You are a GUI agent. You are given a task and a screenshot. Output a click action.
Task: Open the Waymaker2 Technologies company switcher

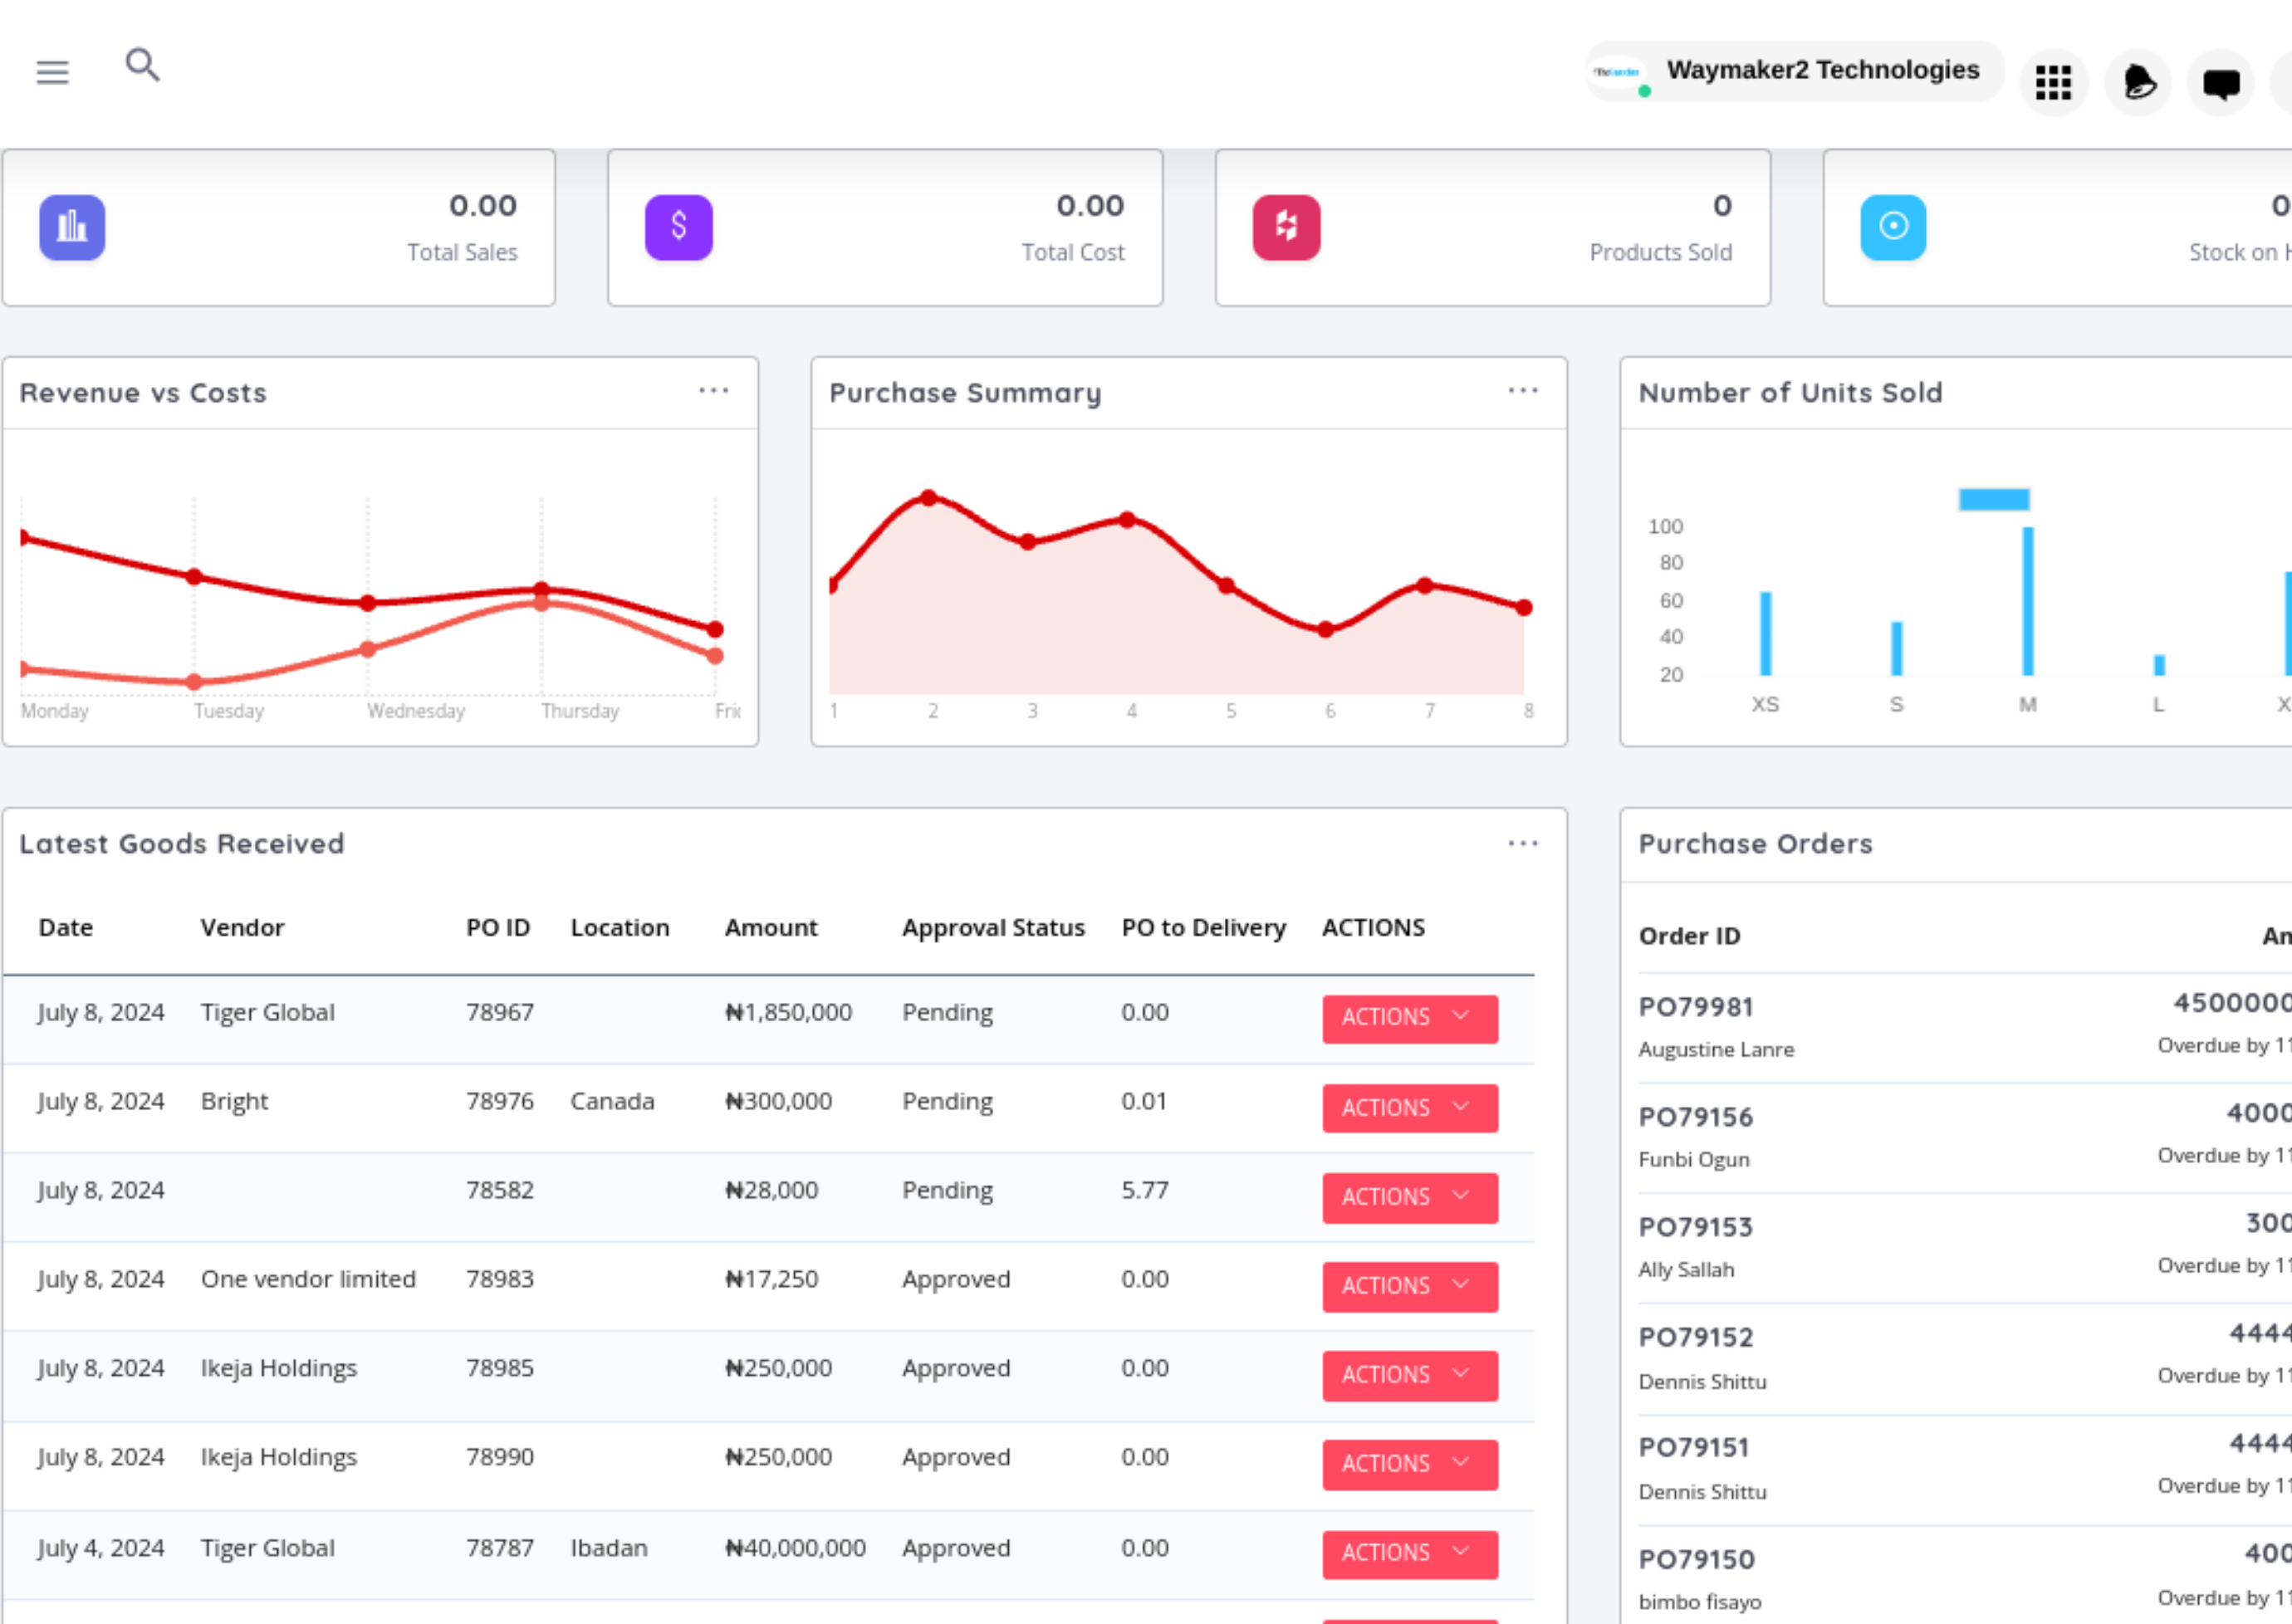[x=1794, y=71]
